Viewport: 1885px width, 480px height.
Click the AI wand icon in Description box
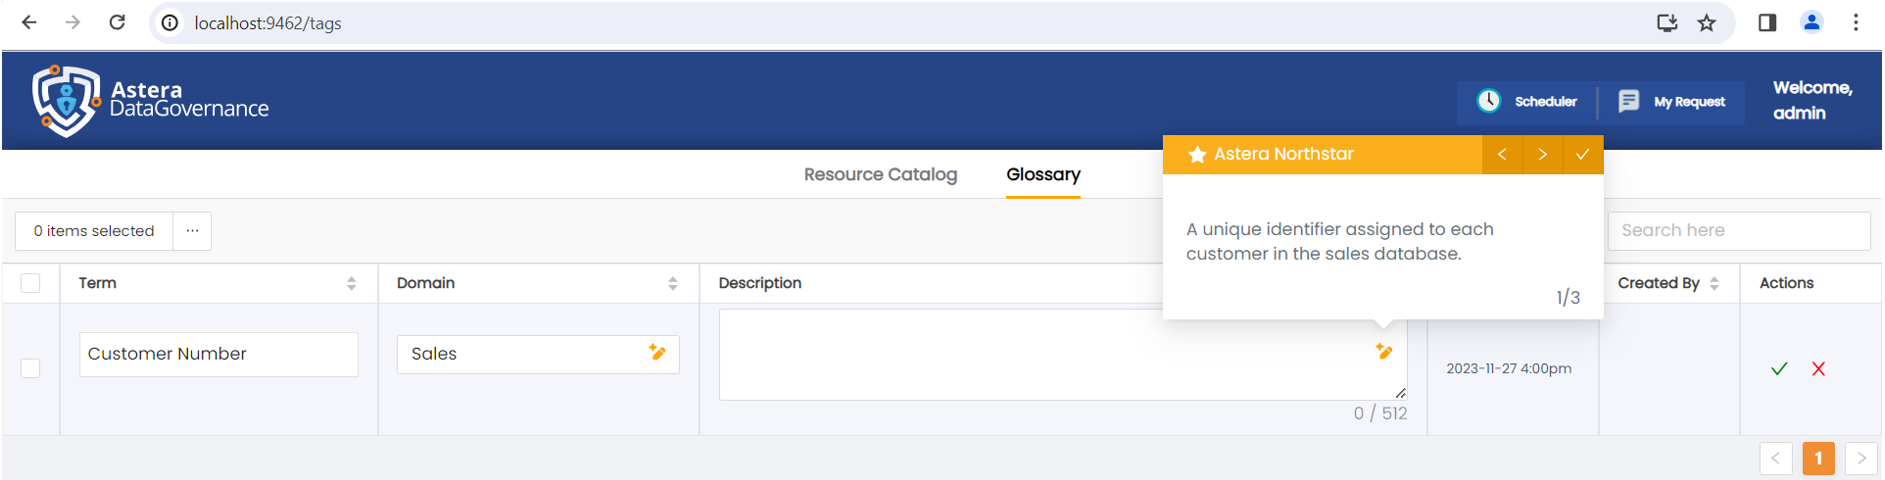click(x=1384, y=351)
